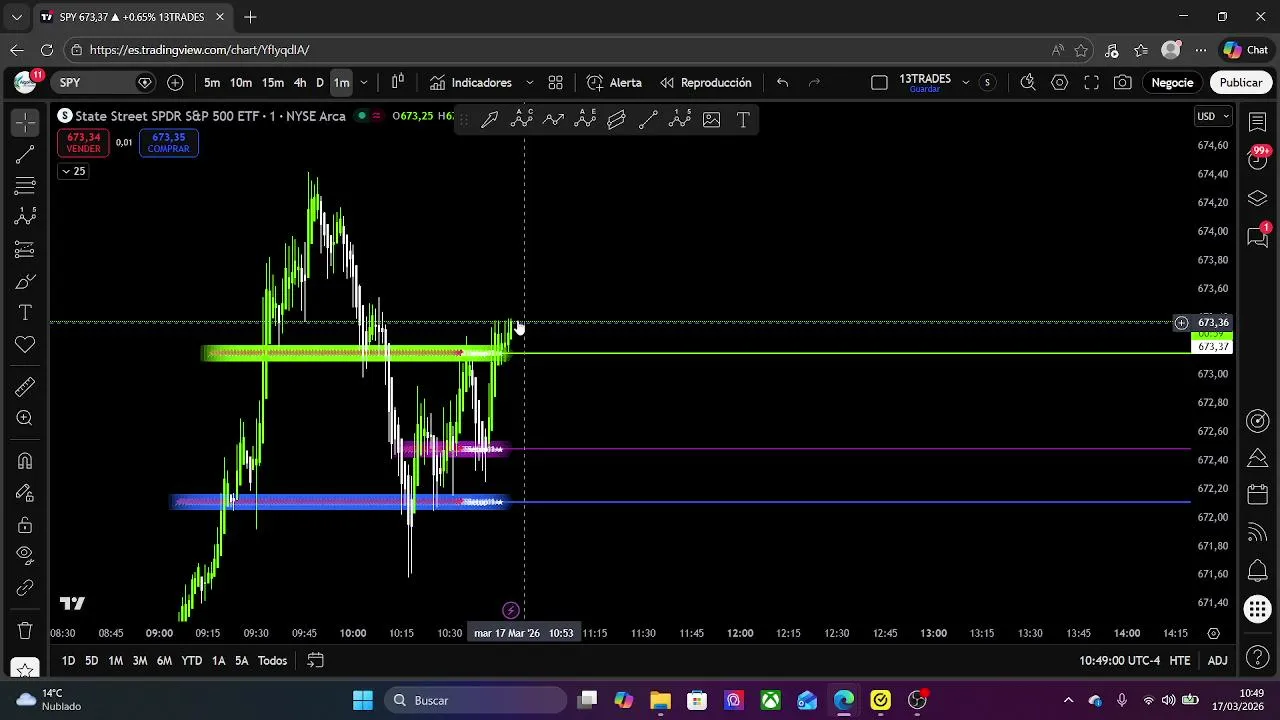The height and width of the screenshot is (720, 1280).
Task: Select the text T in floating toolbar
Action: [x=743, y=120]
